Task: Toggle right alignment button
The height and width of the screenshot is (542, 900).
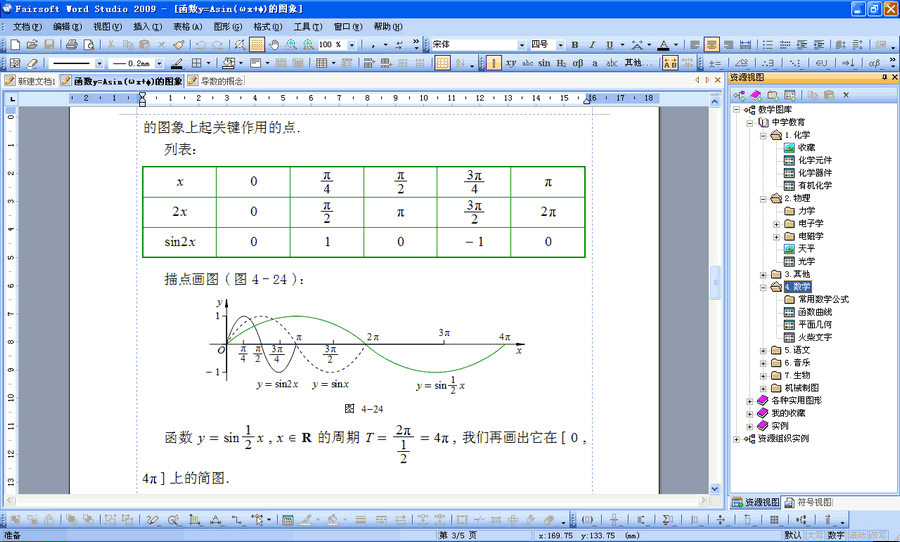Action: click(x=728, y=44)
